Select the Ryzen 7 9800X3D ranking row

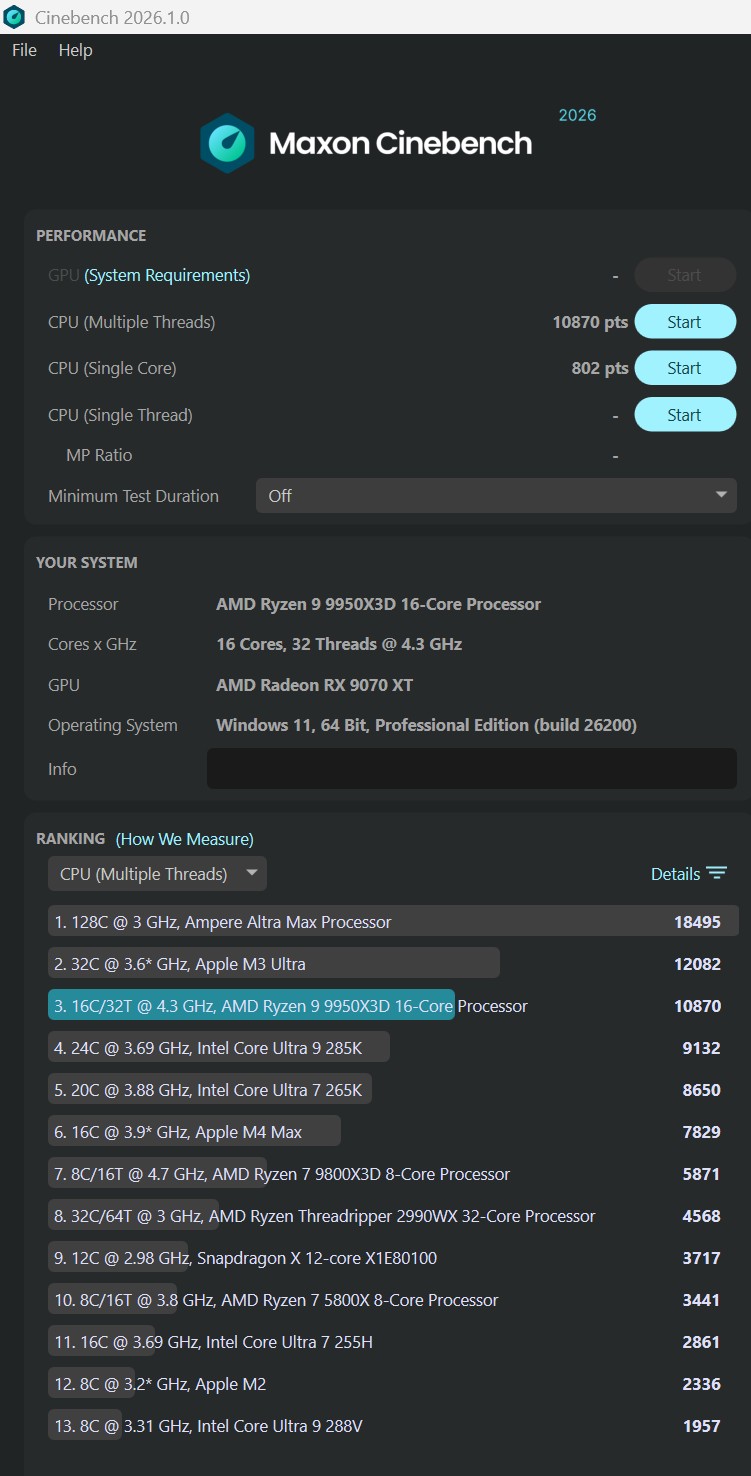(393, 1174)
